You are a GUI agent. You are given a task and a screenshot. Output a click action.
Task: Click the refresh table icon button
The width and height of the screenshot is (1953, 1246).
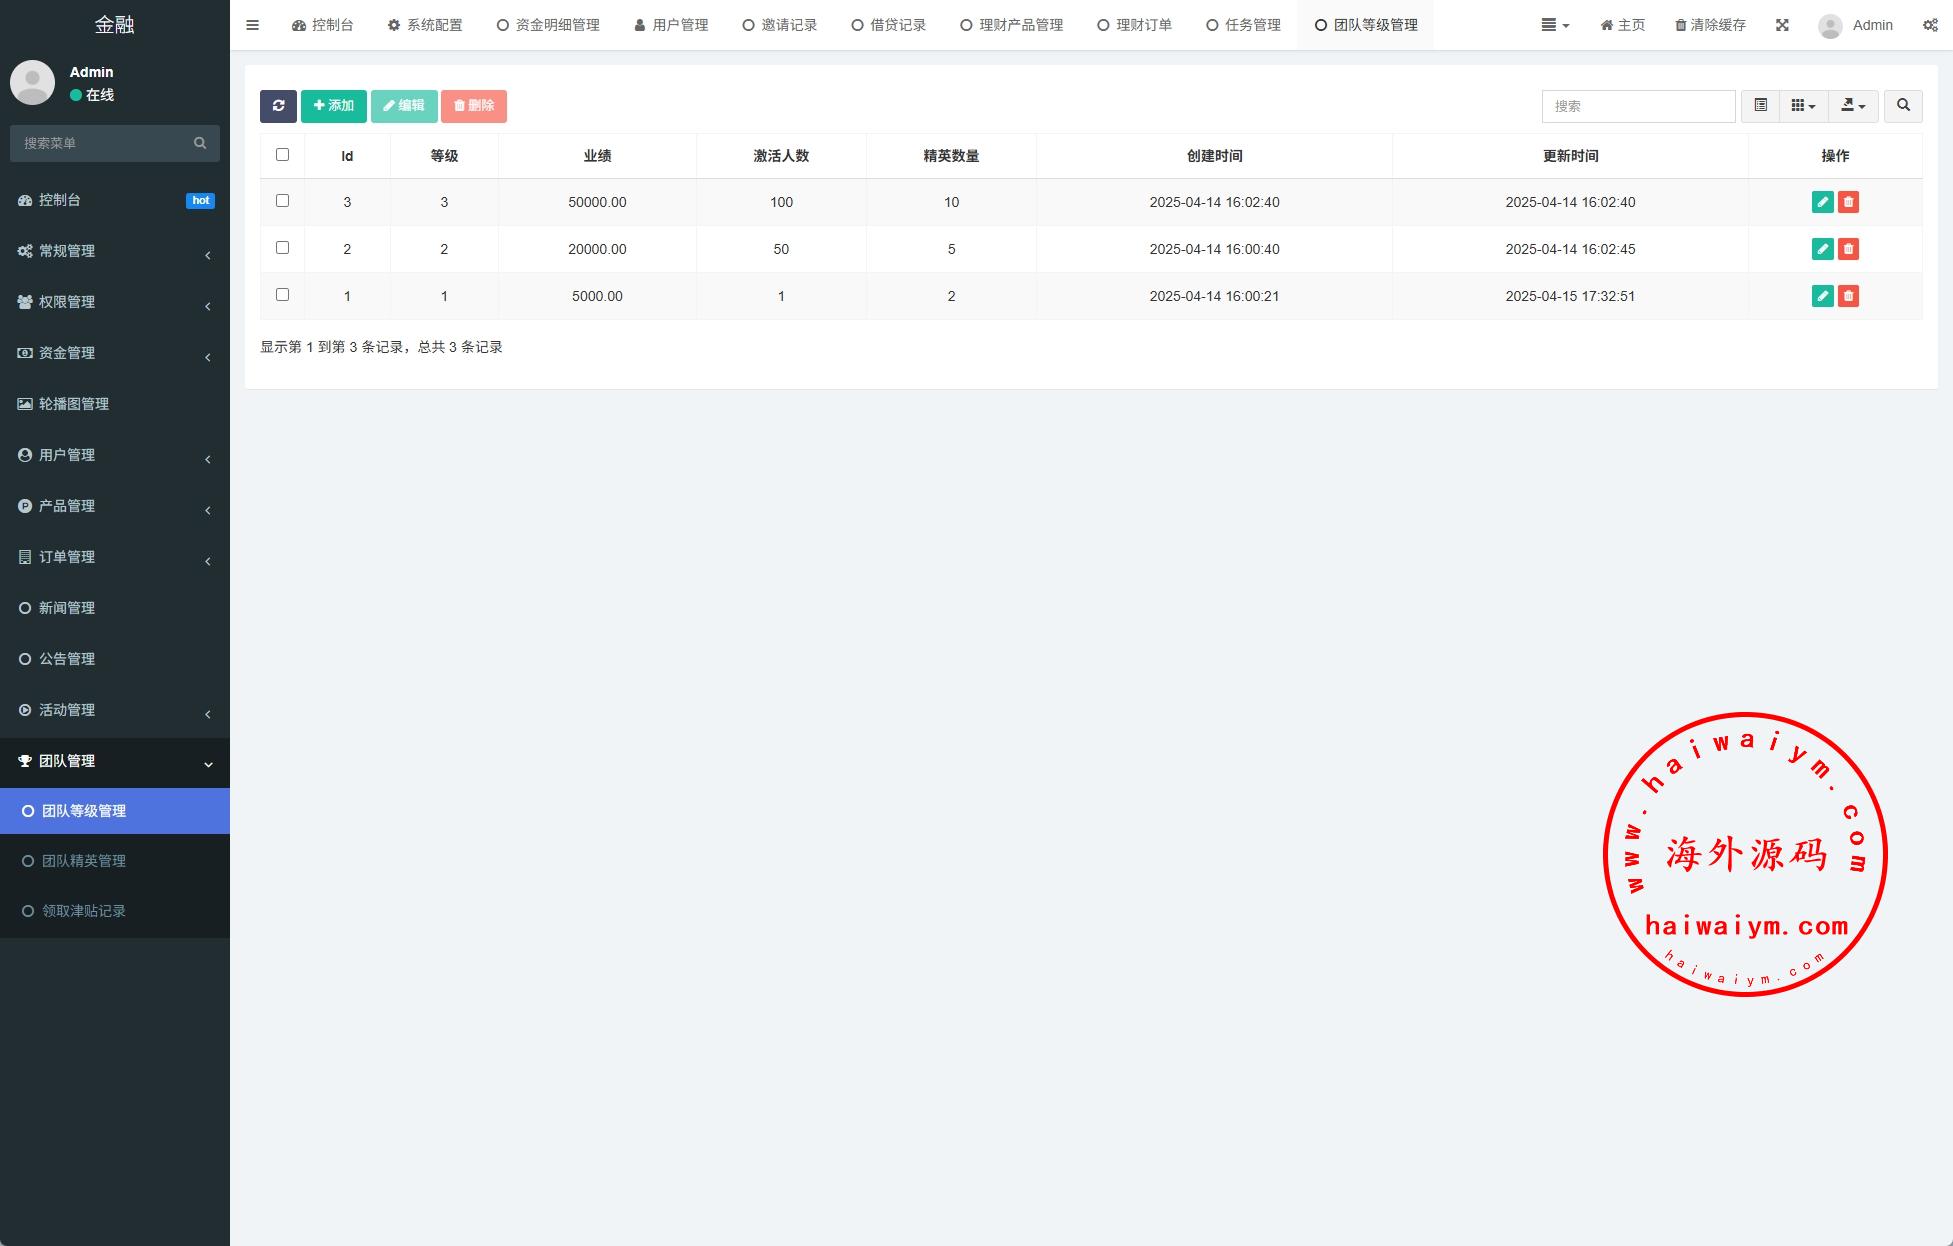coord(278,106)
